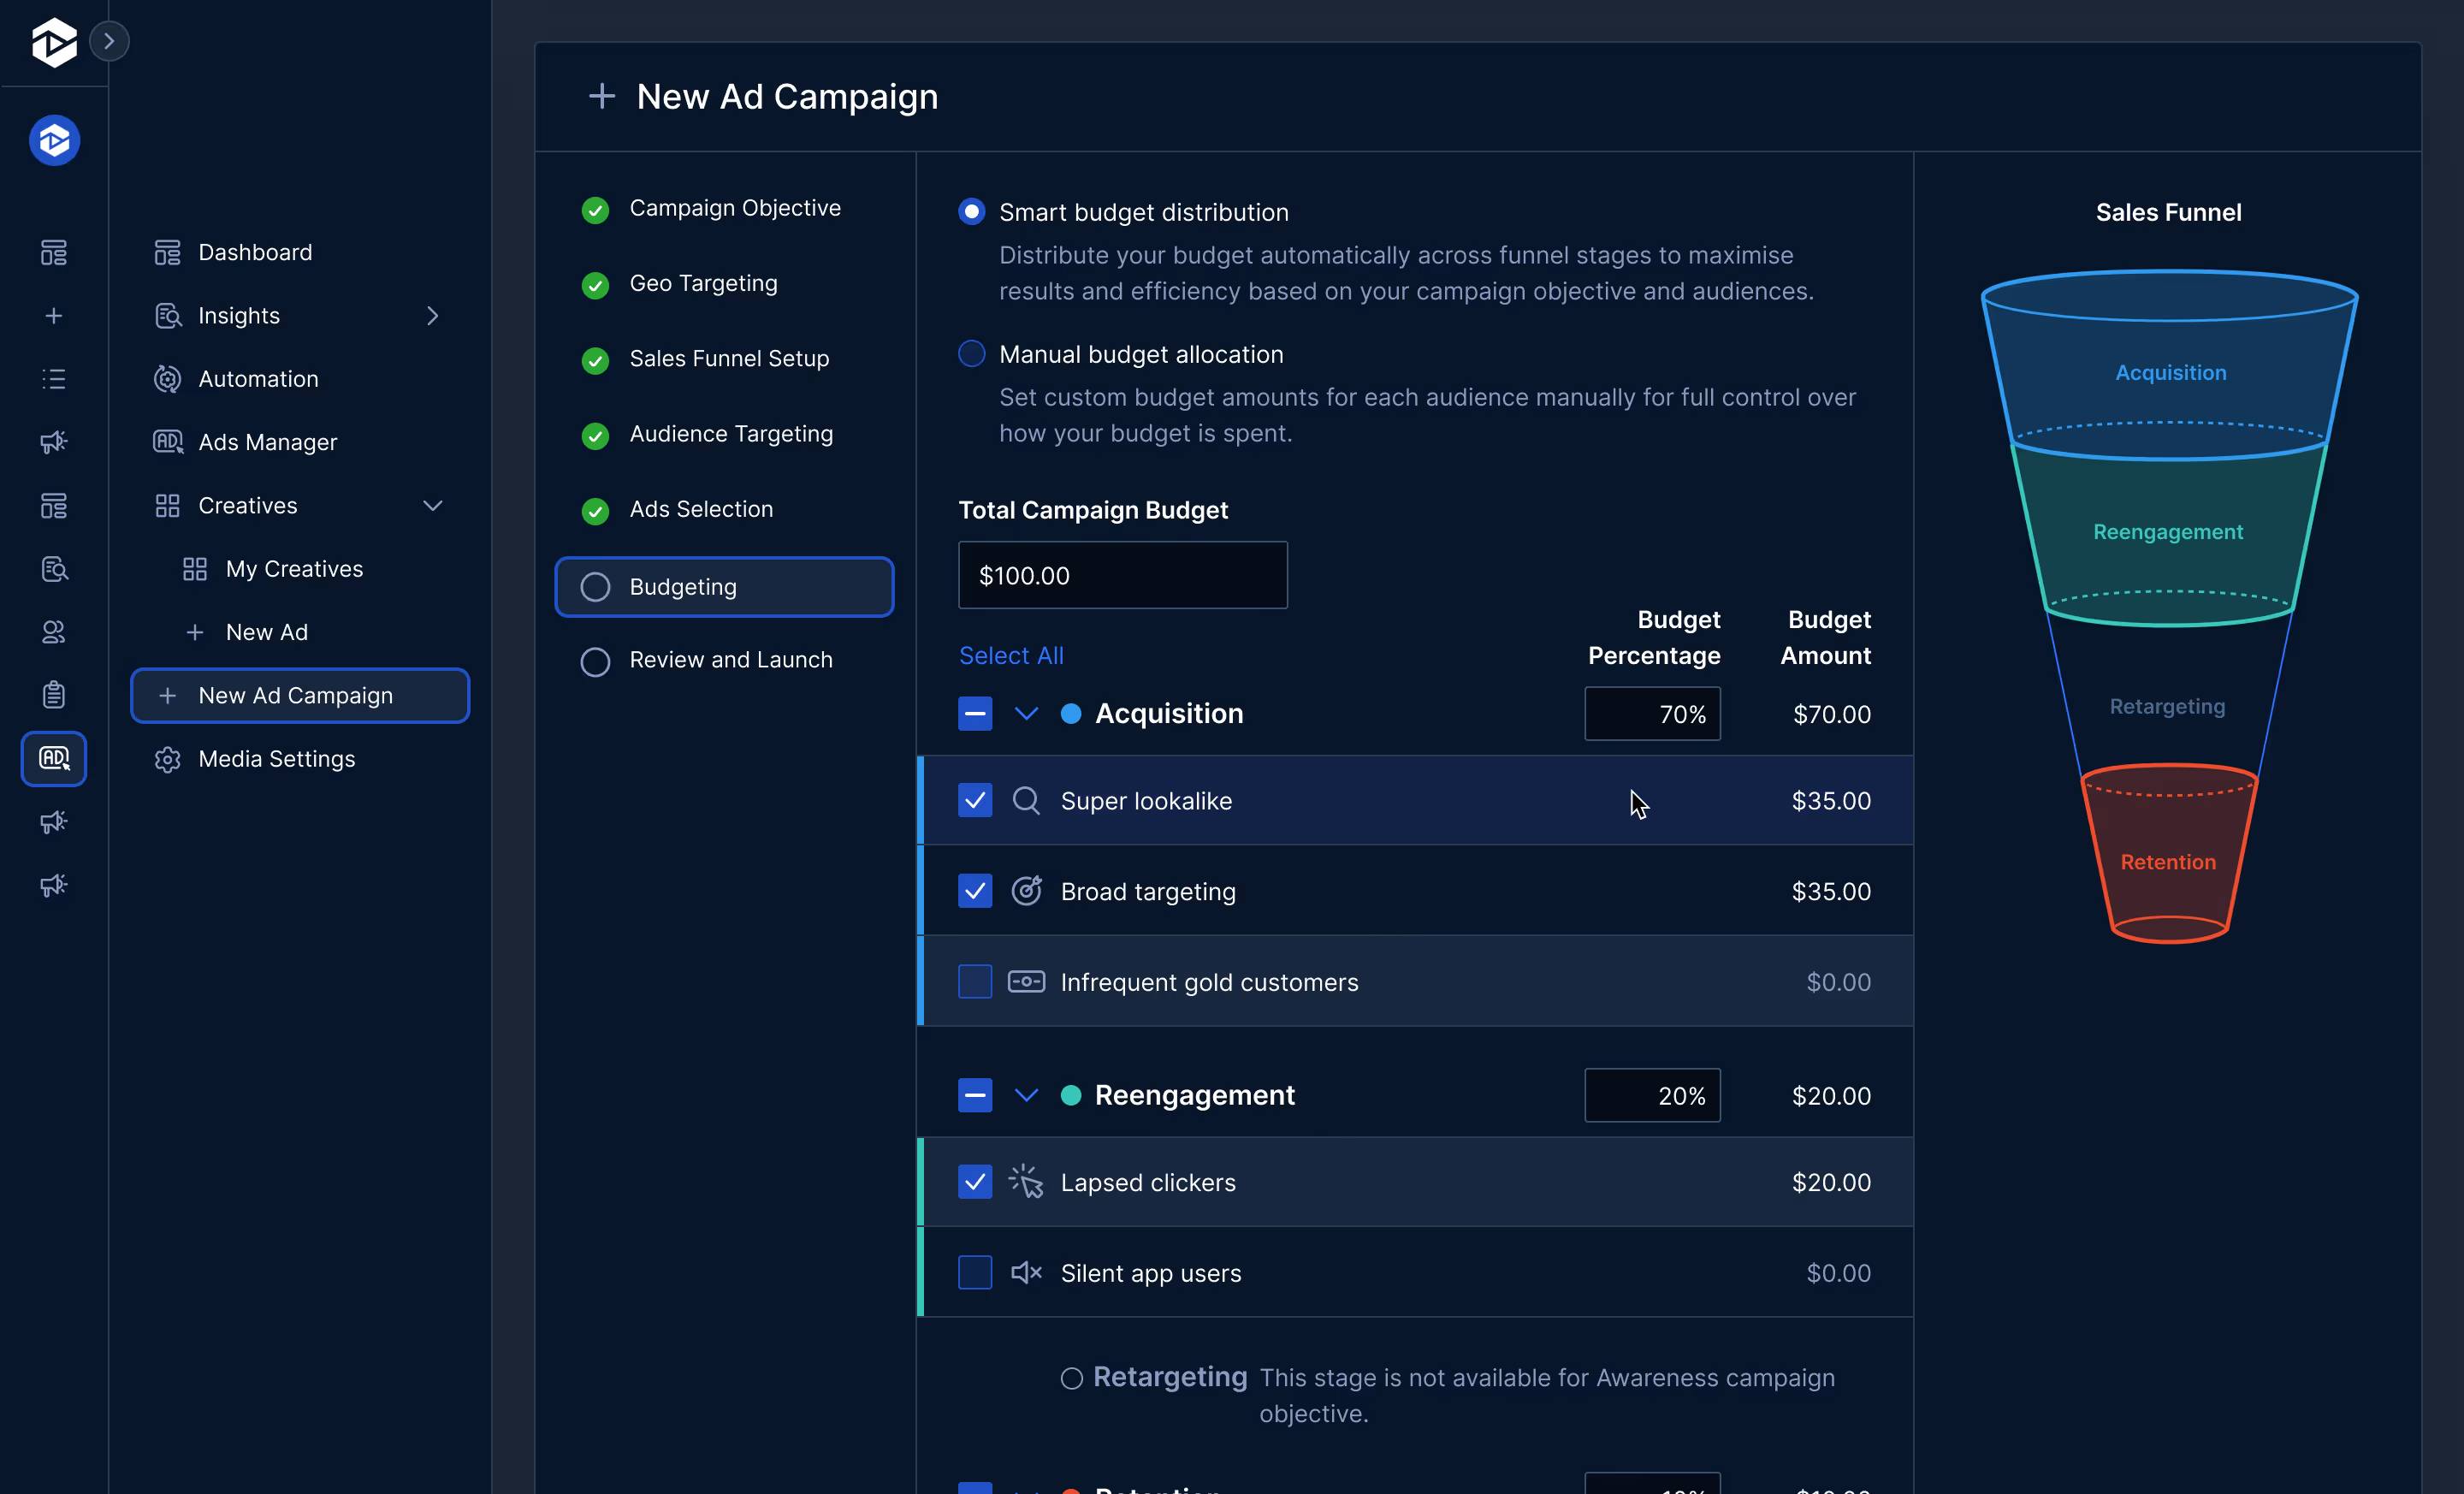Select the Manual budget allocation option
The width and height of the screenshot is (2464, 1494).
point(971,353)
